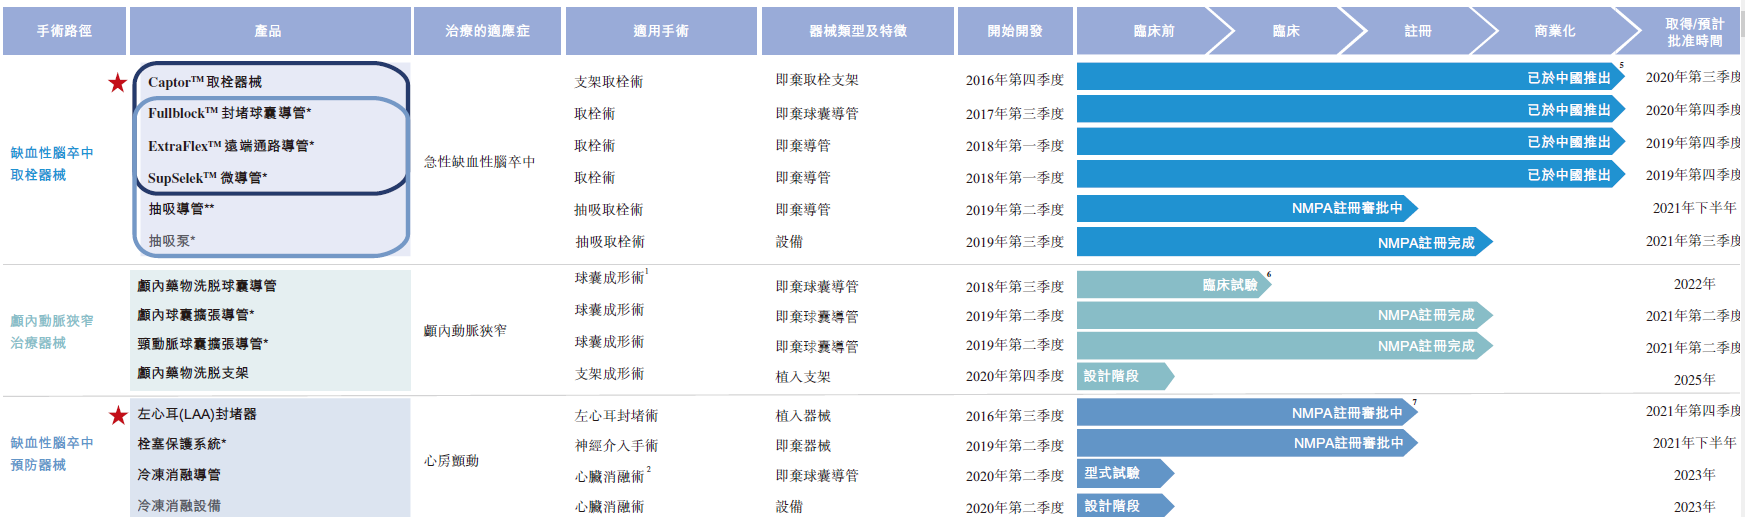Click the 心房顫動 indication text
Viewport: 1745px width, 517px height.
pyautogui.click(x=451, y=461)
